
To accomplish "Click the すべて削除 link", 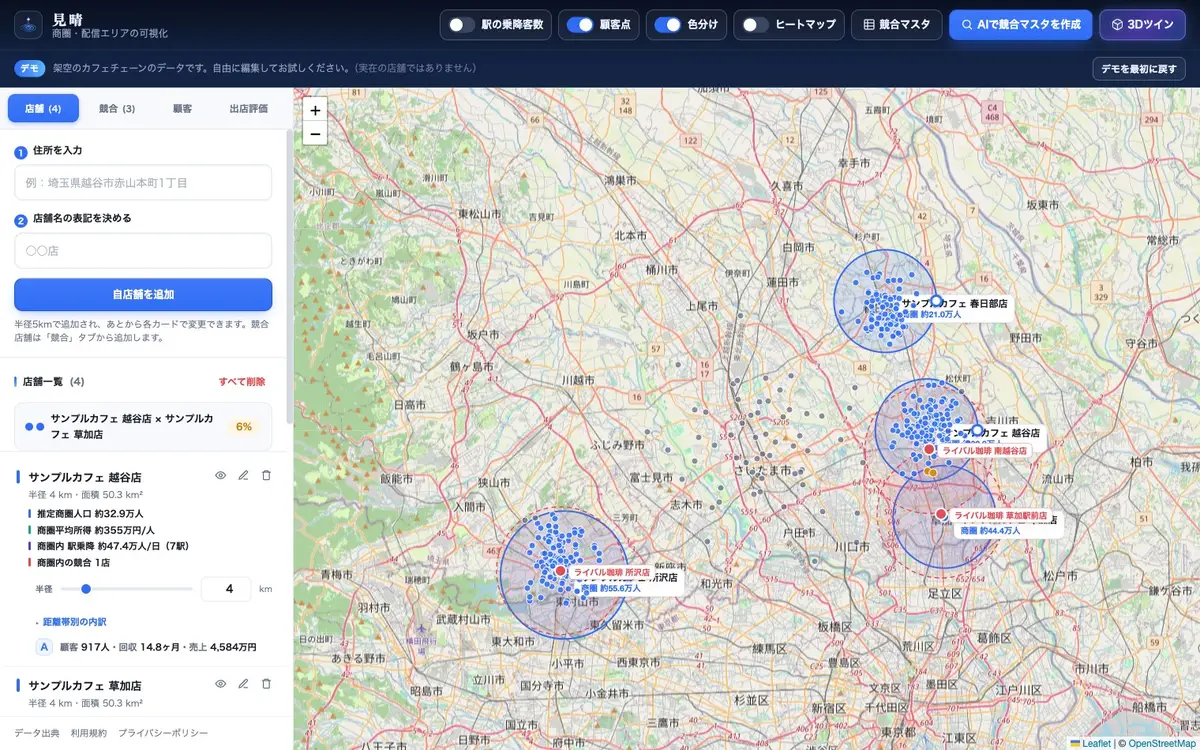I will click(242, 382).
